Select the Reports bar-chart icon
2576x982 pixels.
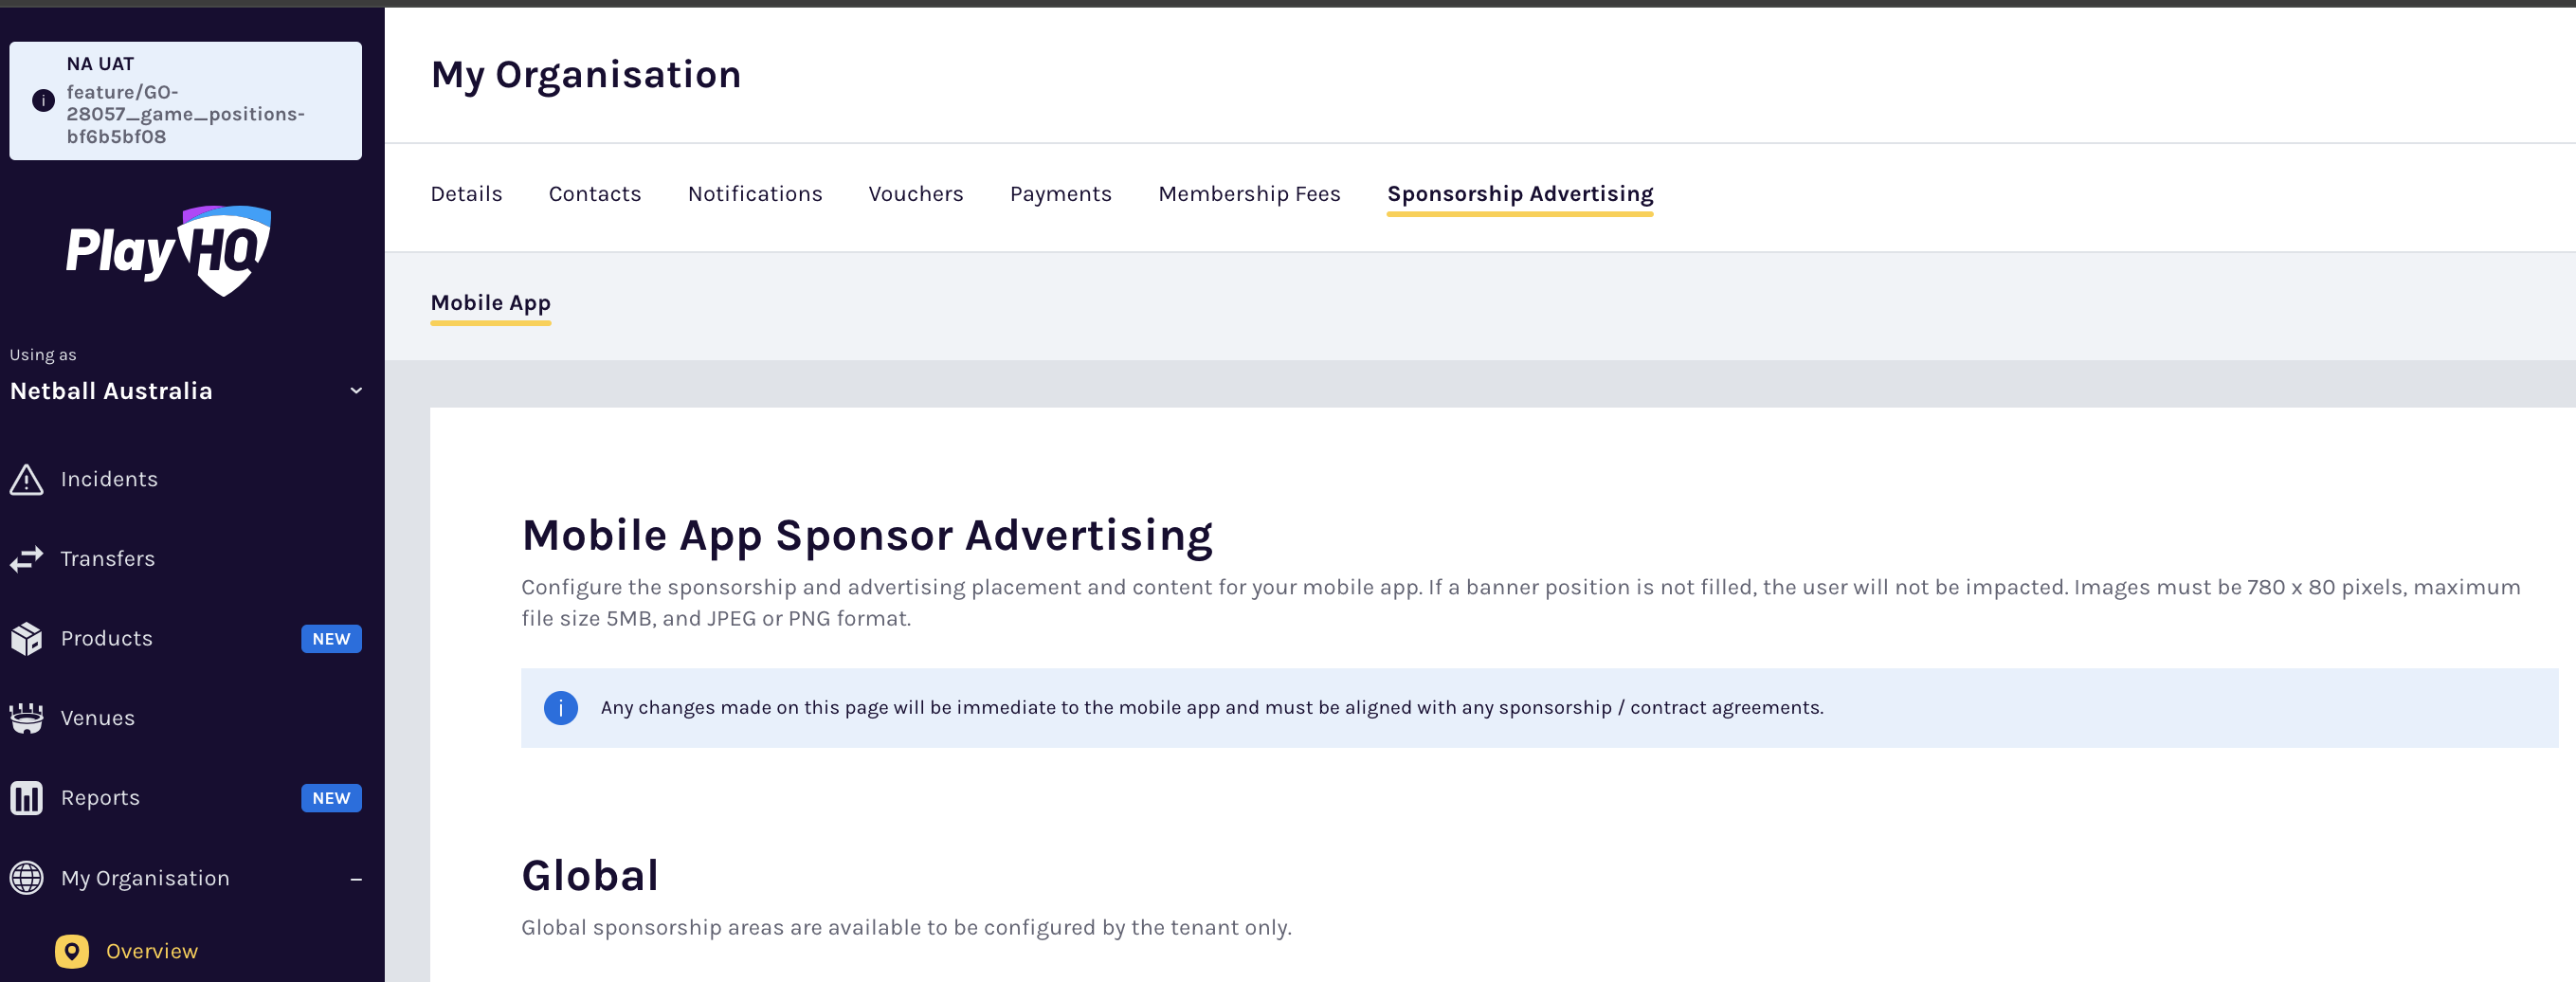click(x=26, y=797)
